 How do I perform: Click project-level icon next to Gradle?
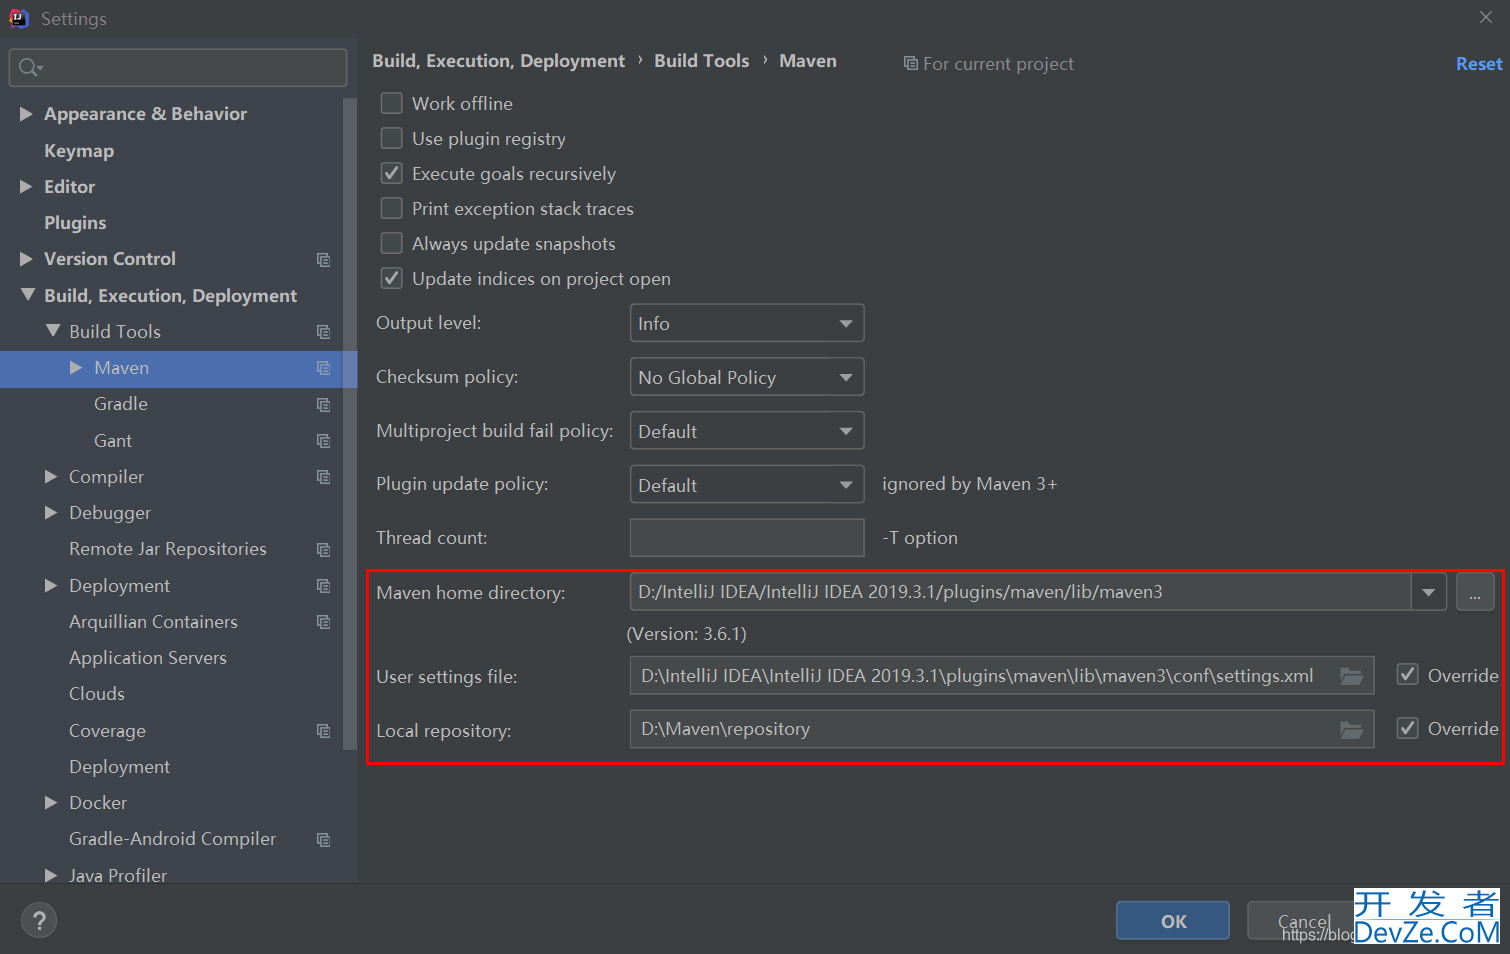[x=323, y=405]
